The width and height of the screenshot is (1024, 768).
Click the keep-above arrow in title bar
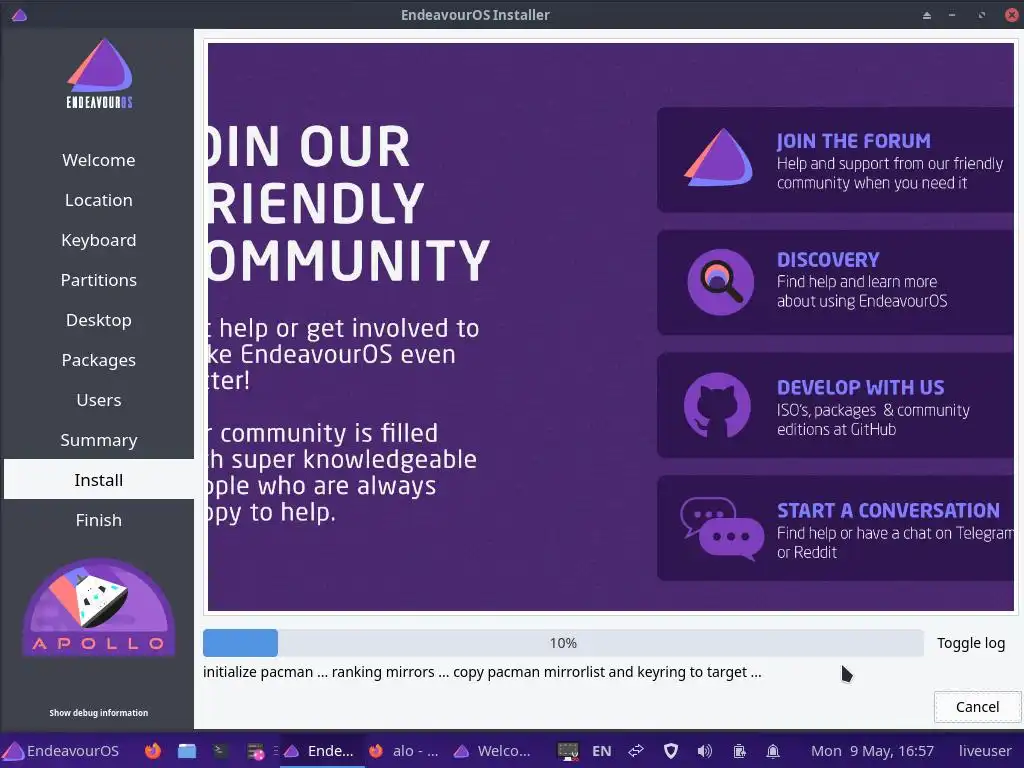click(926, 15)
